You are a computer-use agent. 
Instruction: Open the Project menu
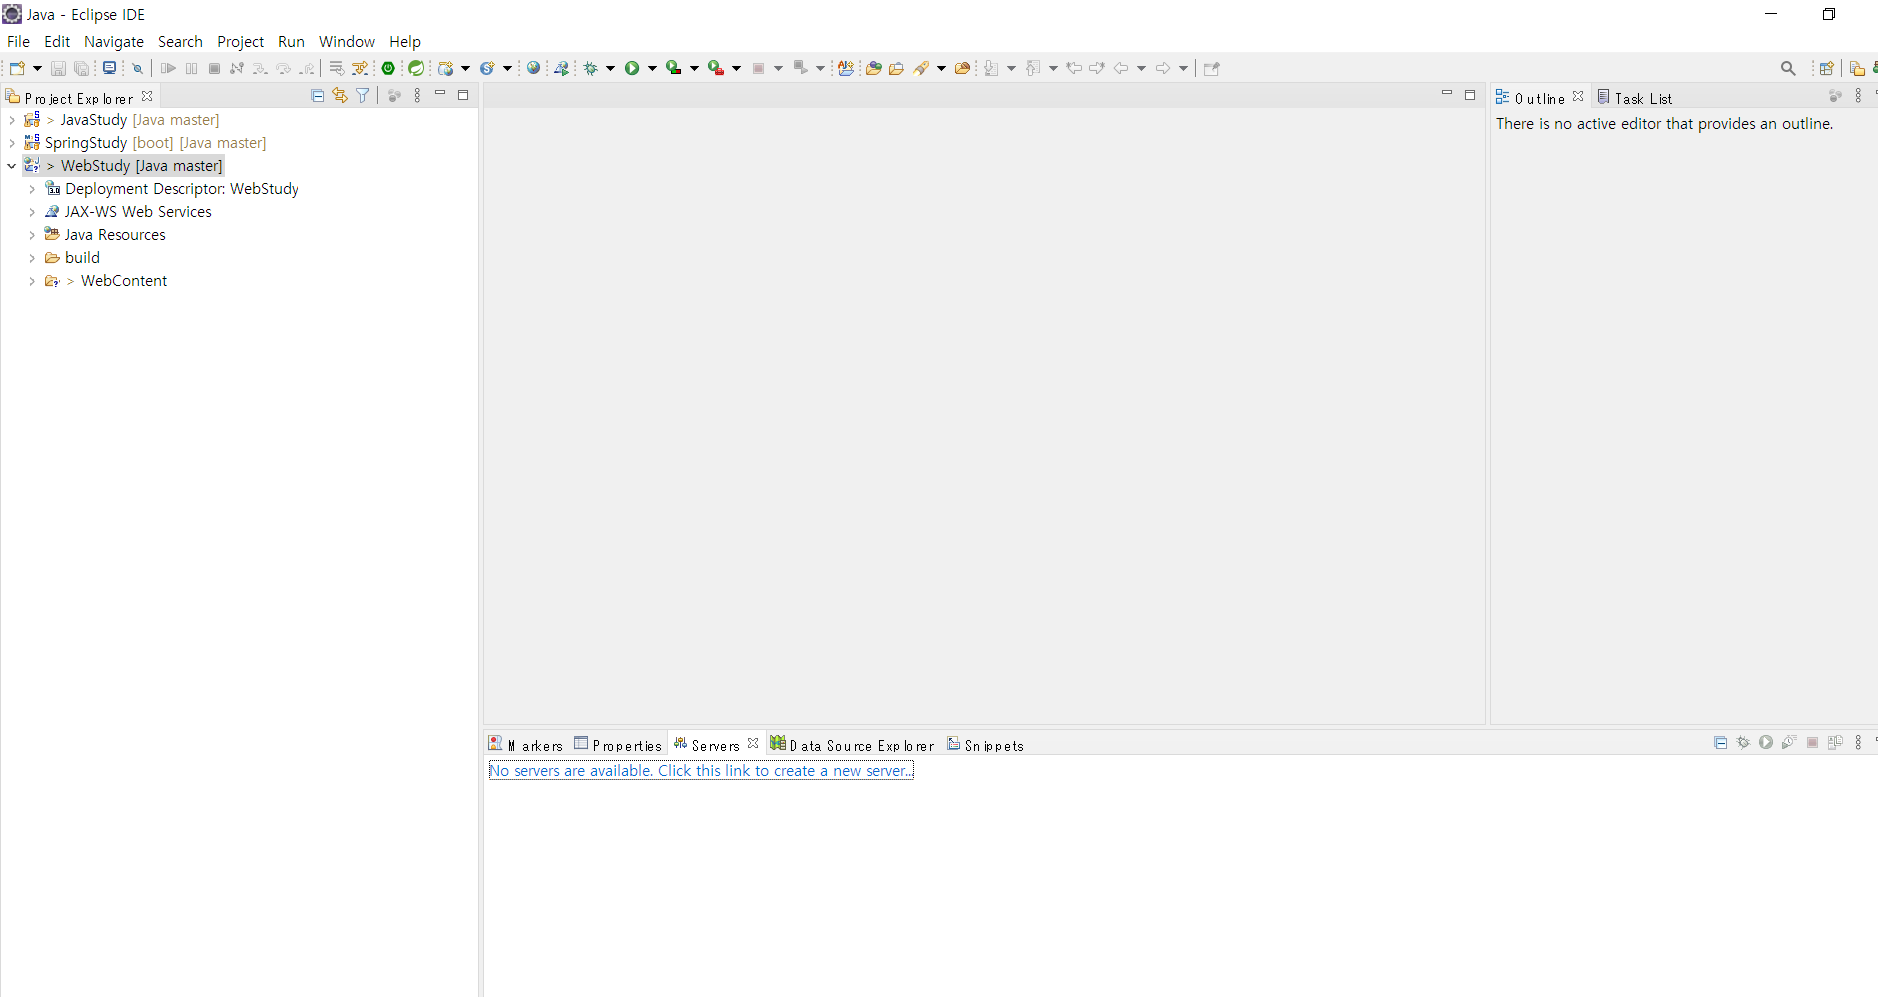click(x=240, y=42)
